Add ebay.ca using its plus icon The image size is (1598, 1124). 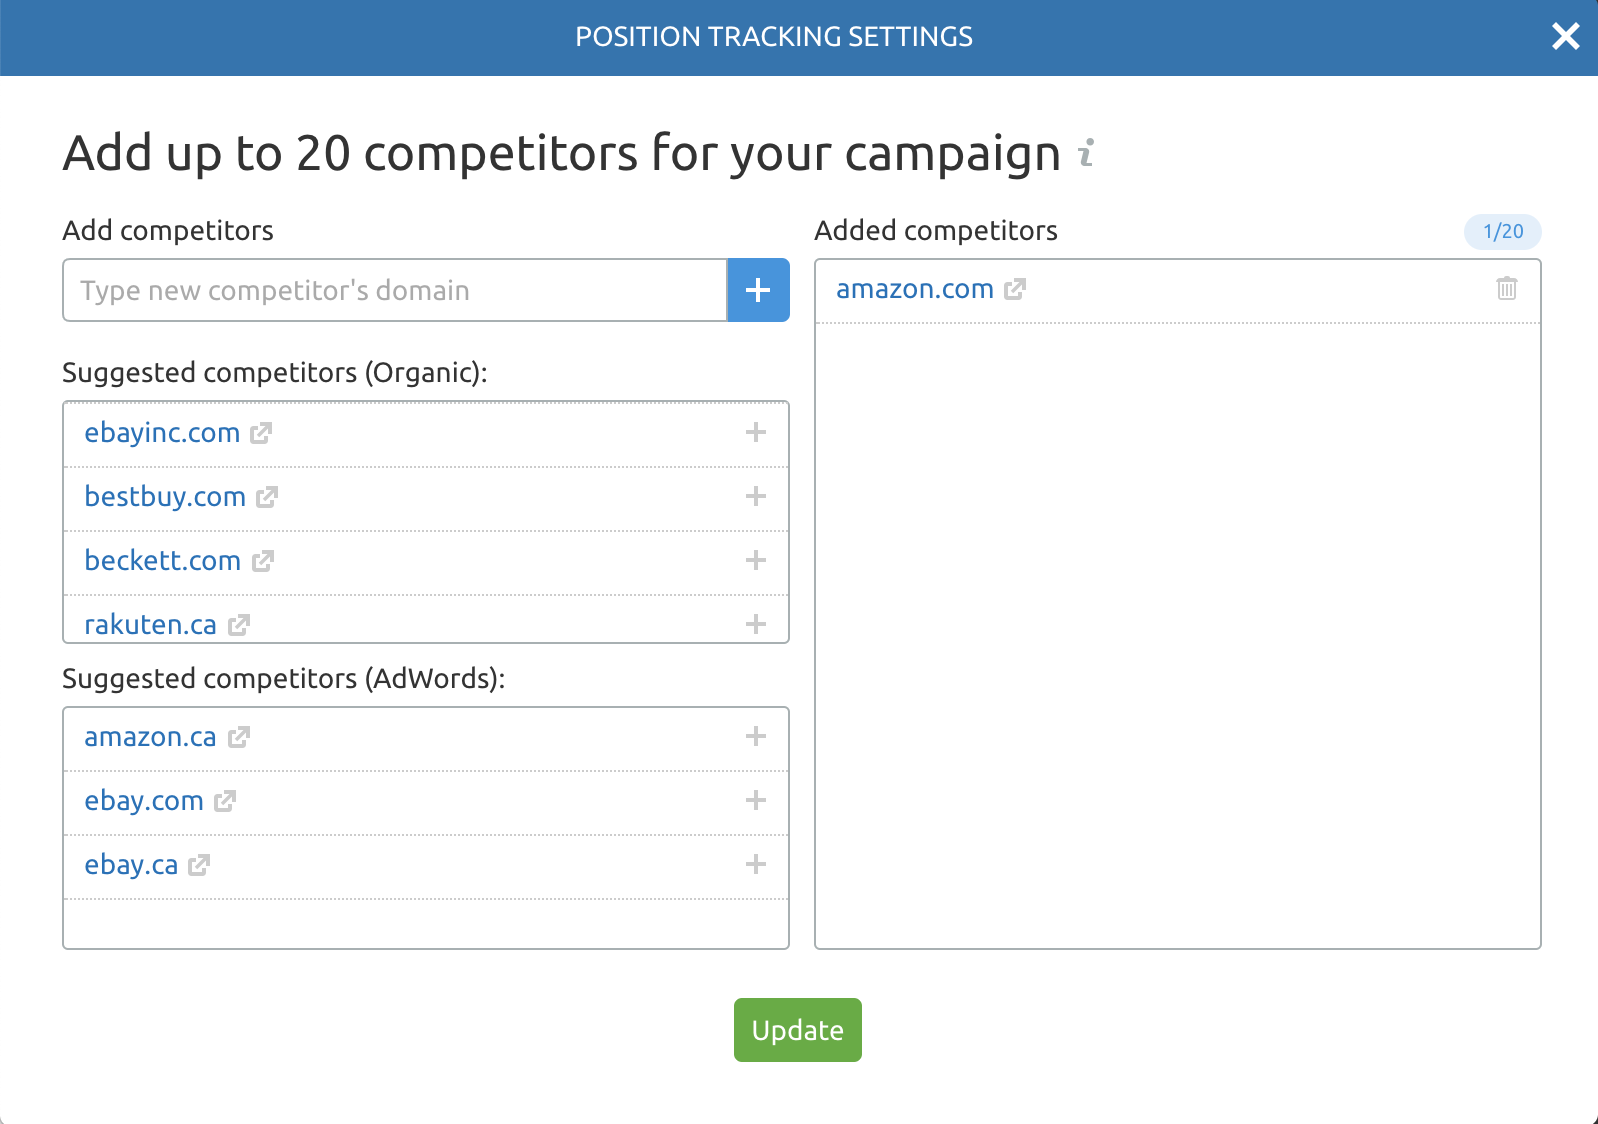point(756,864)
